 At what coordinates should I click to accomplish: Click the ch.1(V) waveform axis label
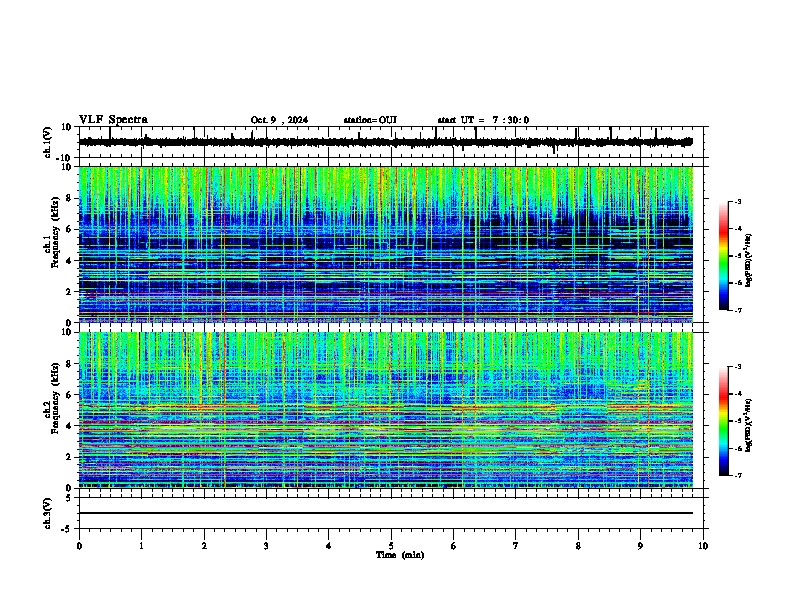[x=48, y=142]
